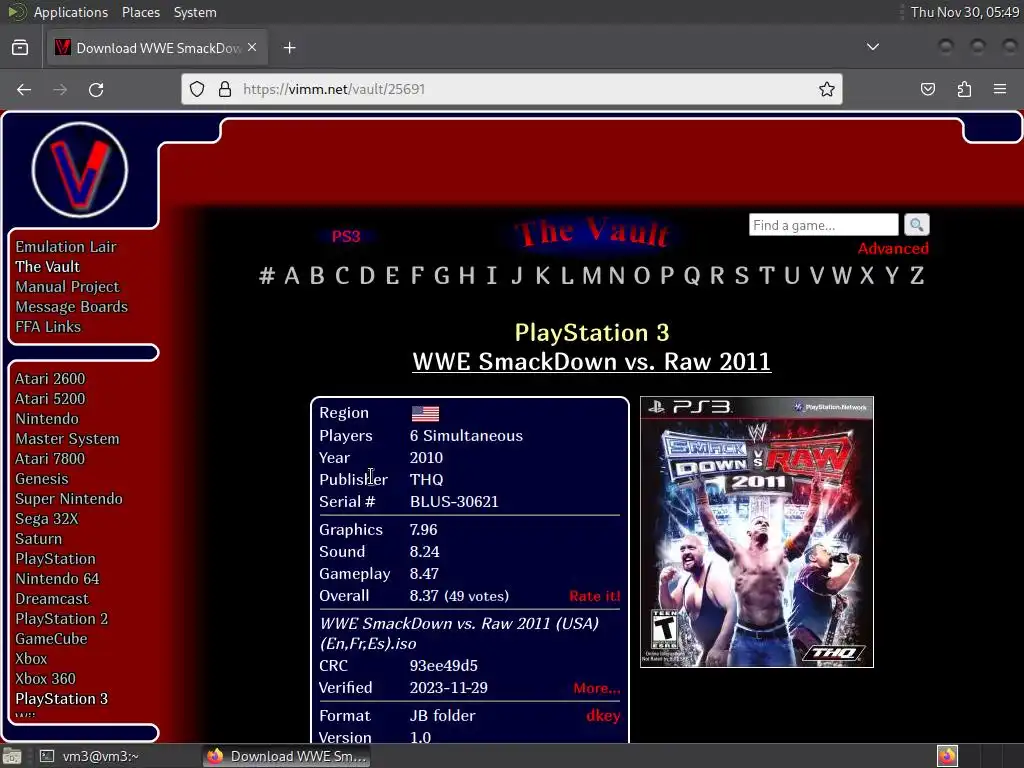Open the Message Boards link
The image size is (1024, 768).
coord(72,307)
